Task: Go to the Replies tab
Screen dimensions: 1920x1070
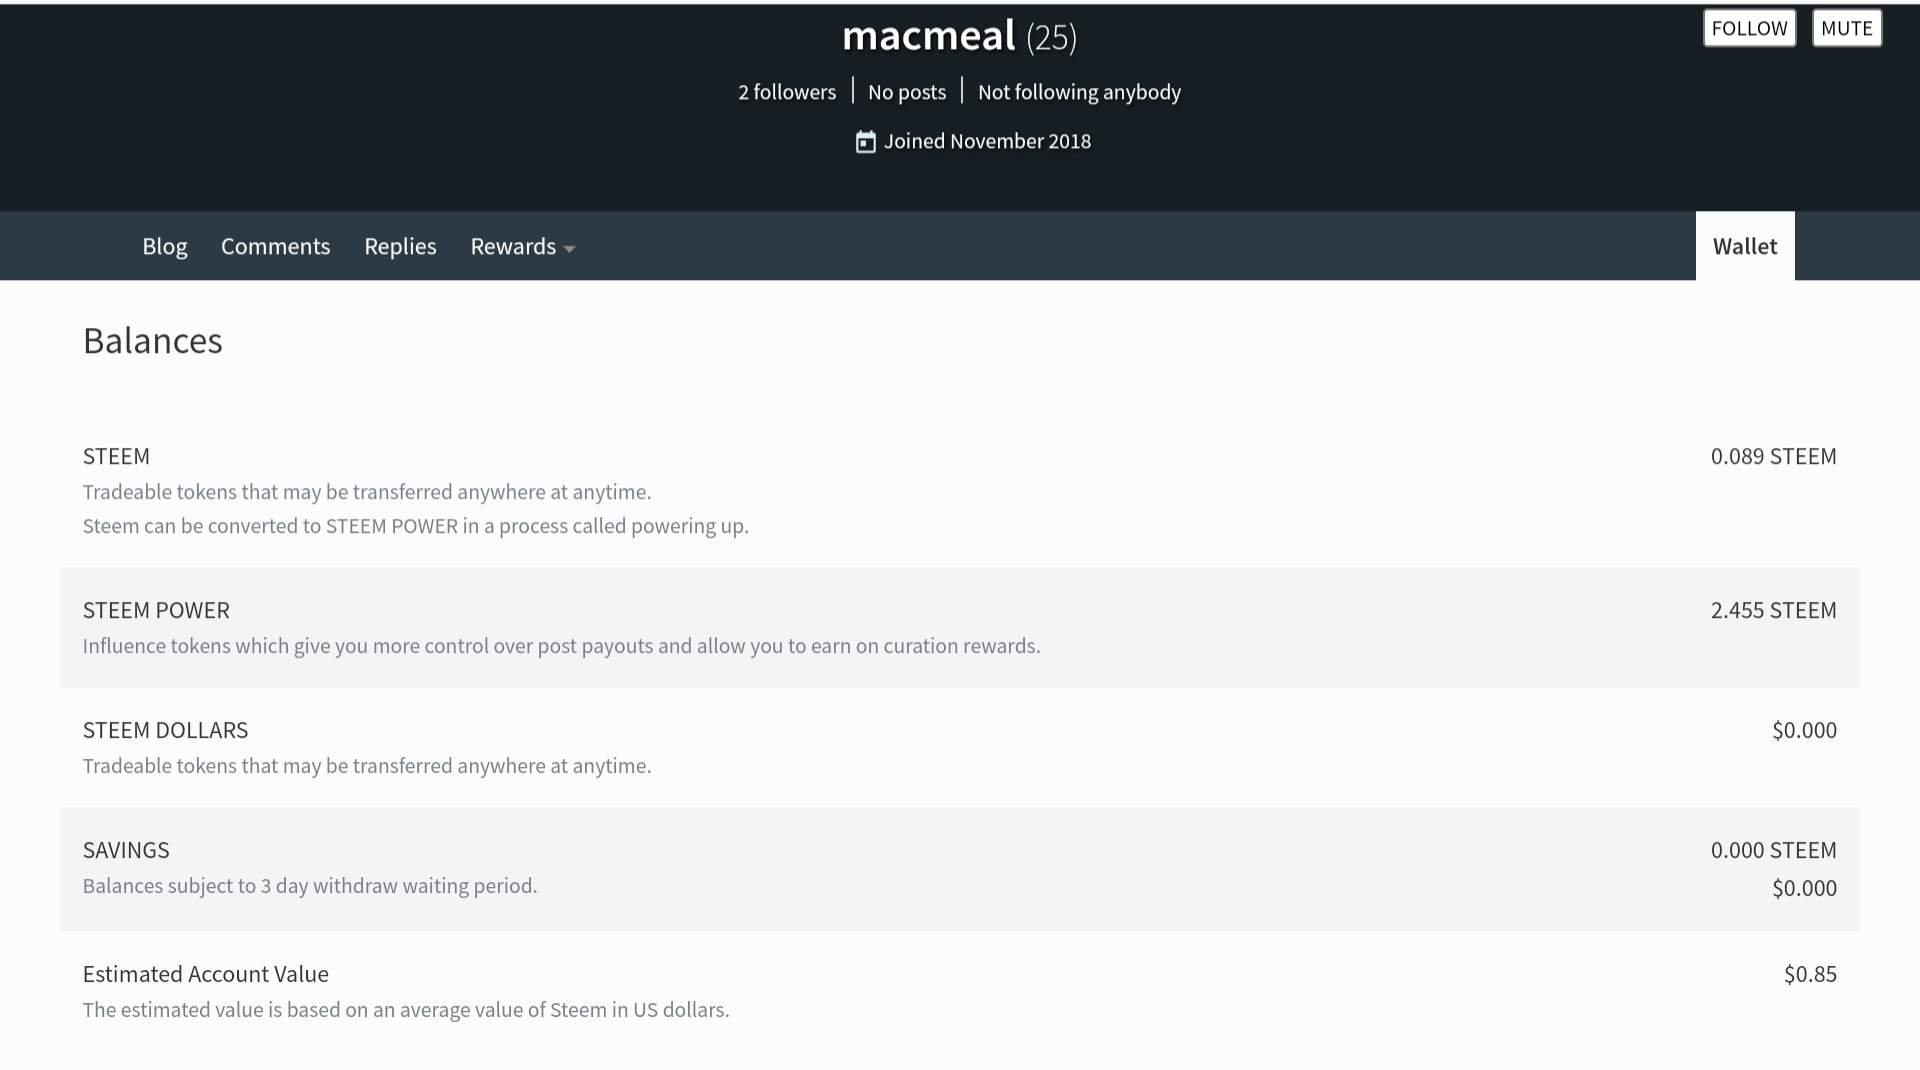Action: coord(400,247)
